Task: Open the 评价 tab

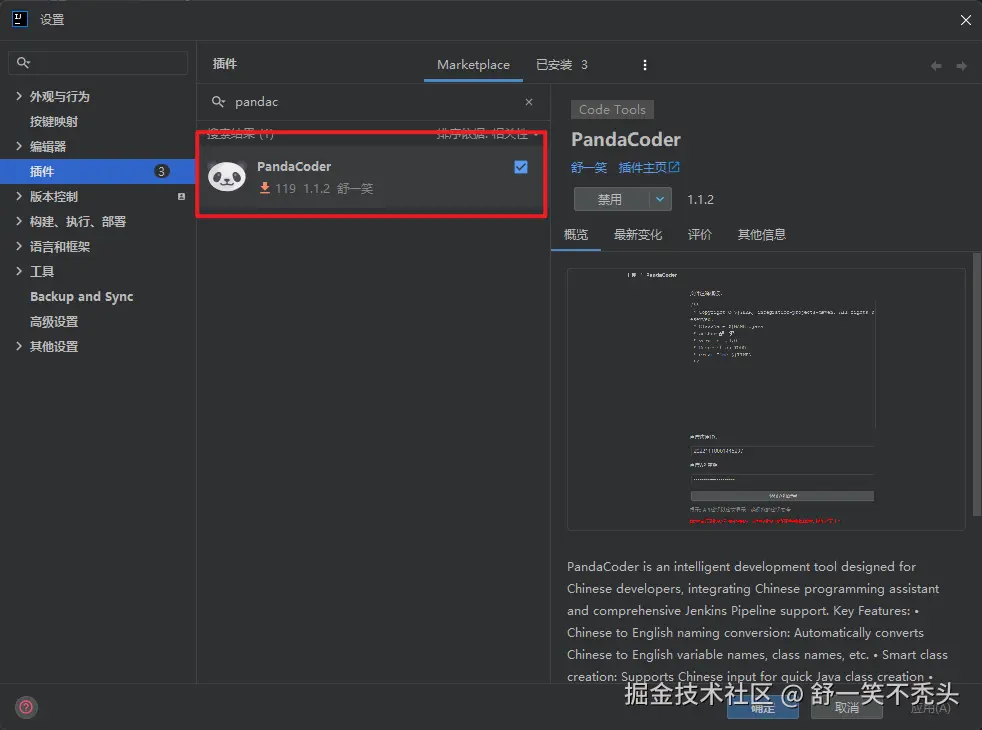Action: tap(700, 234)
